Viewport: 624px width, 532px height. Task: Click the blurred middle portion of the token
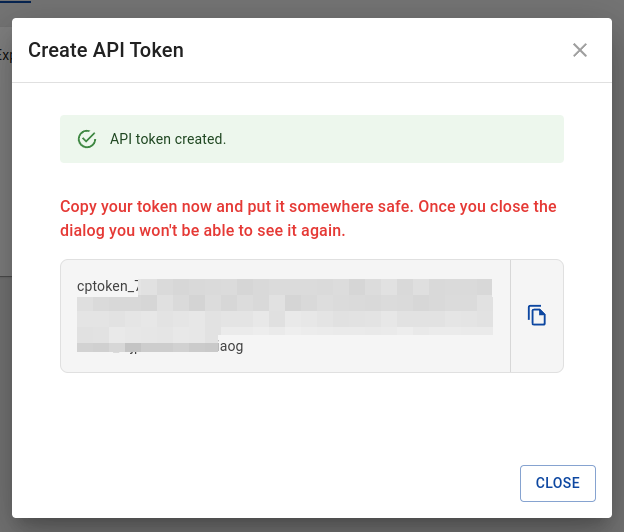coord(285,307)
